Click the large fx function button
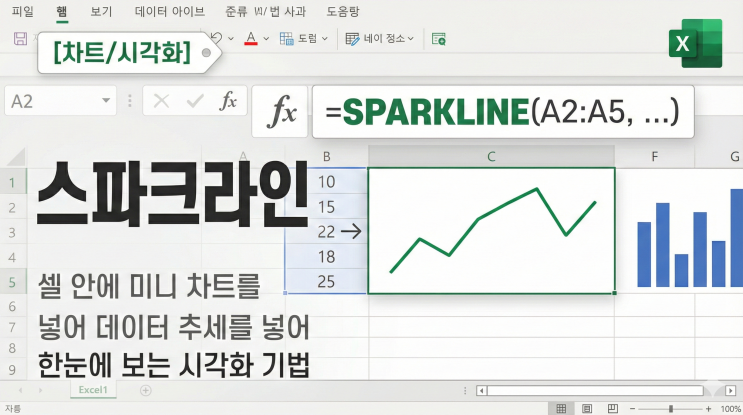The width and height of the screenshot is (743, 415). click(280, 112)
